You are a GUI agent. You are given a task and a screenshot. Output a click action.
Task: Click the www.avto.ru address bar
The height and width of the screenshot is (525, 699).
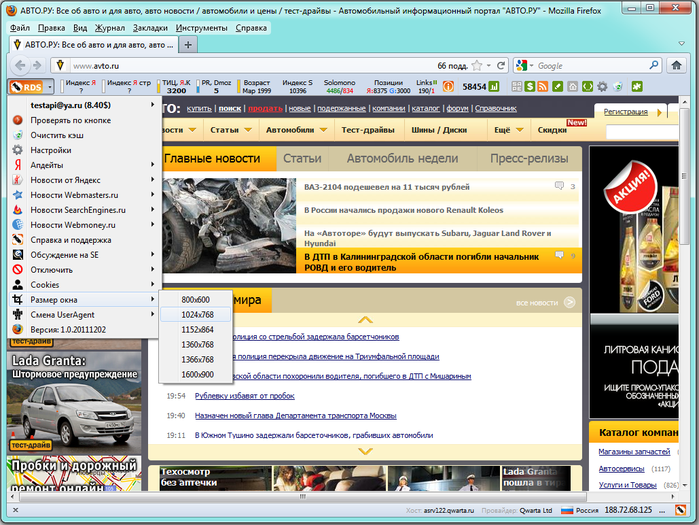tap(252, 66)
